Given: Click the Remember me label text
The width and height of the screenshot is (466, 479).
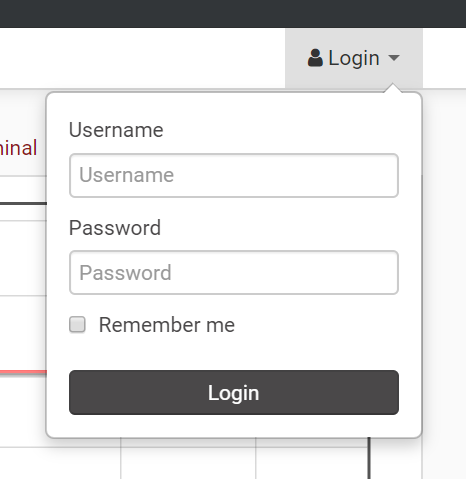Looking at the screenshot, I should pyautogui.click(x=167, y=325).
